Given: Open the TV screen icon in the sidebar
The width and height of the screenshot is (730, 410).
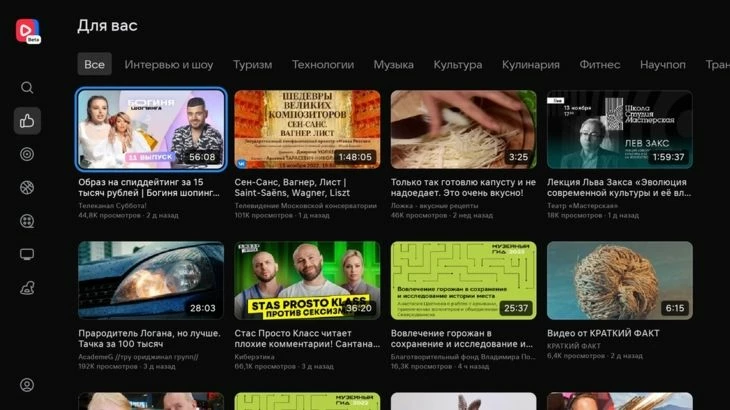Looking at the screenshot, I should 27,255.
